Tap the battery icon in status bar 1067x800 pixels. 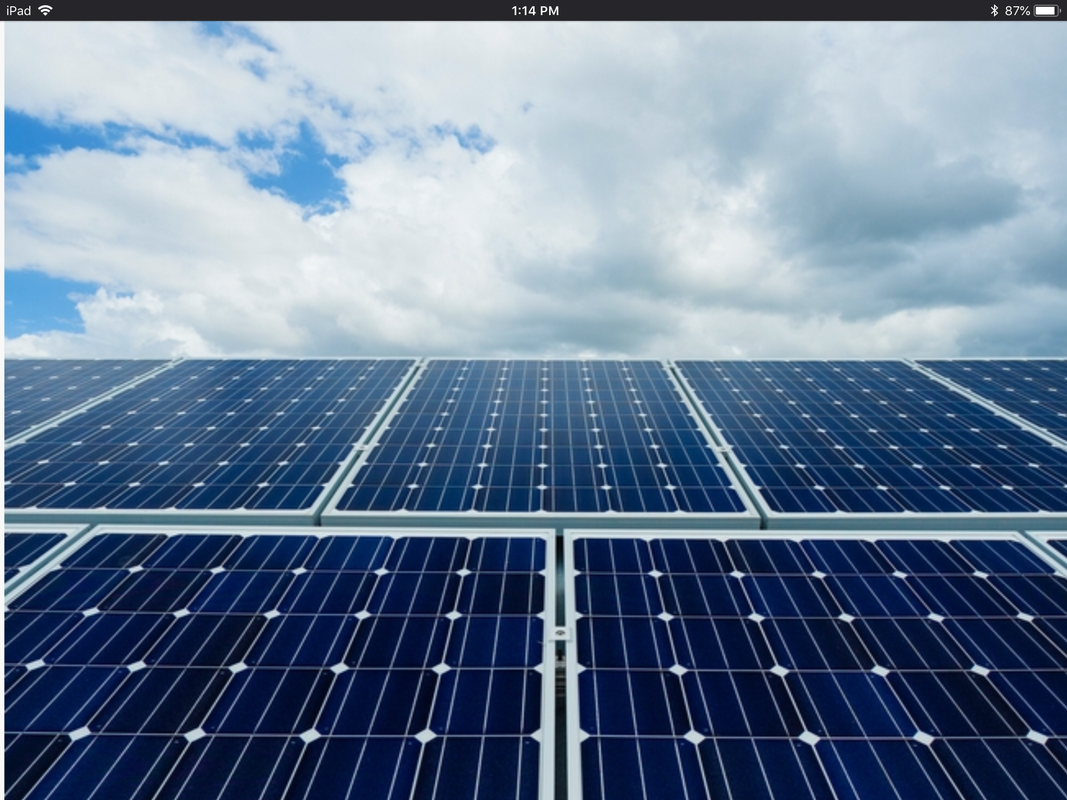(1046, 10)
